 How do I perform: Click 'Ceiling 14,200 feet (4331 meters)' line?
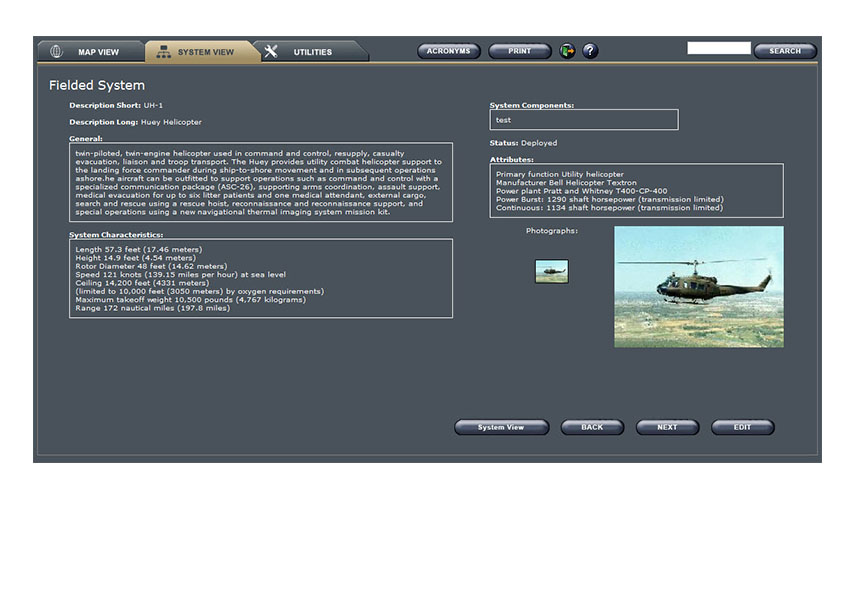(x=142, y=283)
